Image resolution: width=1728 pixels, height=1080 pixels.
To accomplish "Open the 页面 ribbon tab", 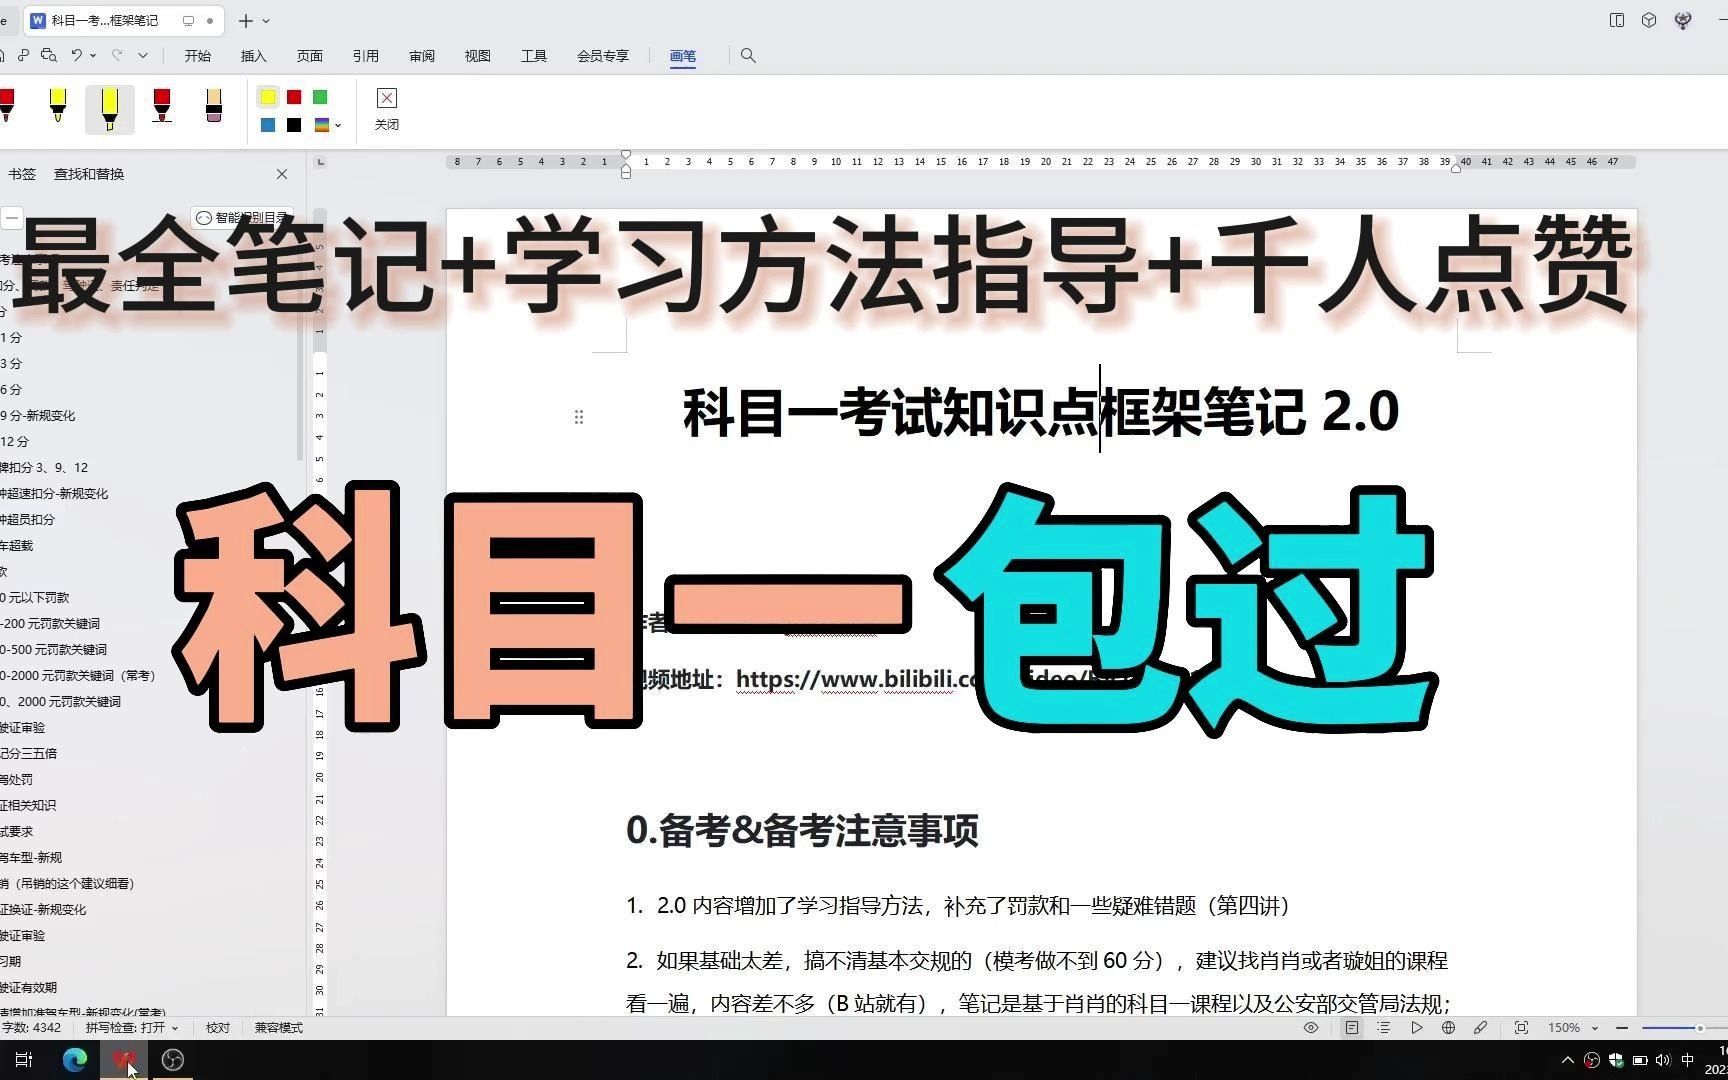I will pos(310,56).
